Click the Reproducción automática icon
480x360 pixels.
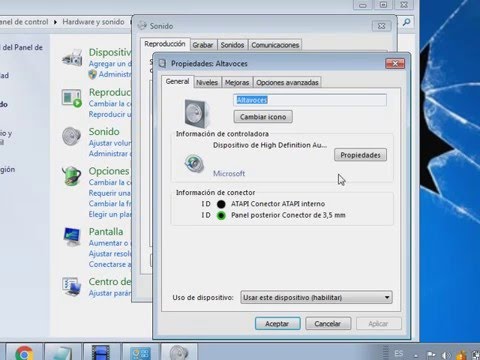[72, 98]
